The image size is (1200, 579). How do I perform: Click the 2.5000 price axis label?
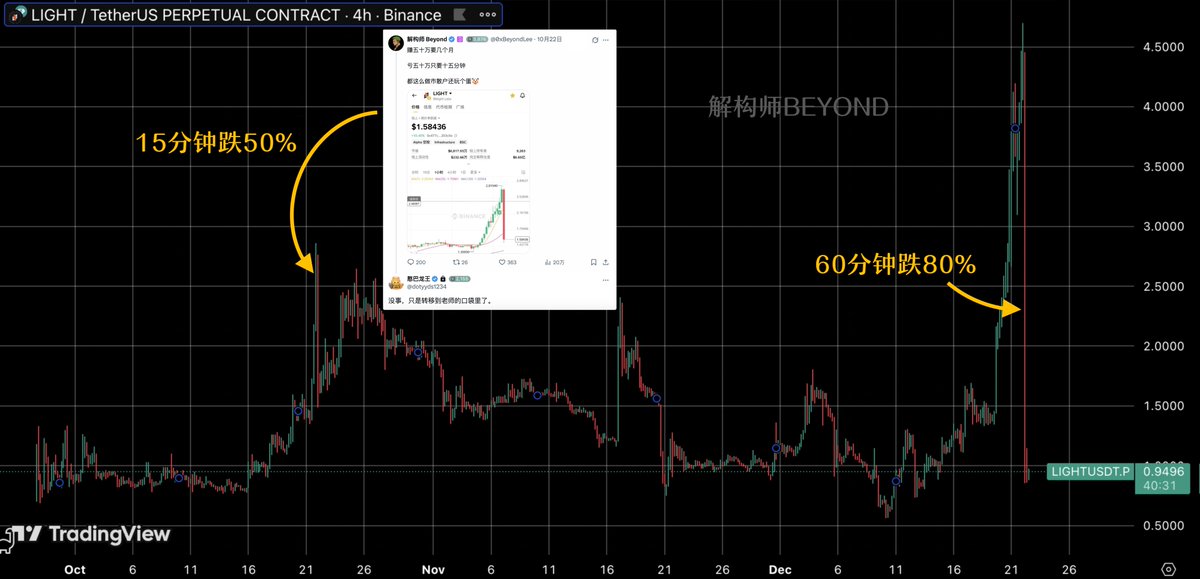[1162, 286]
